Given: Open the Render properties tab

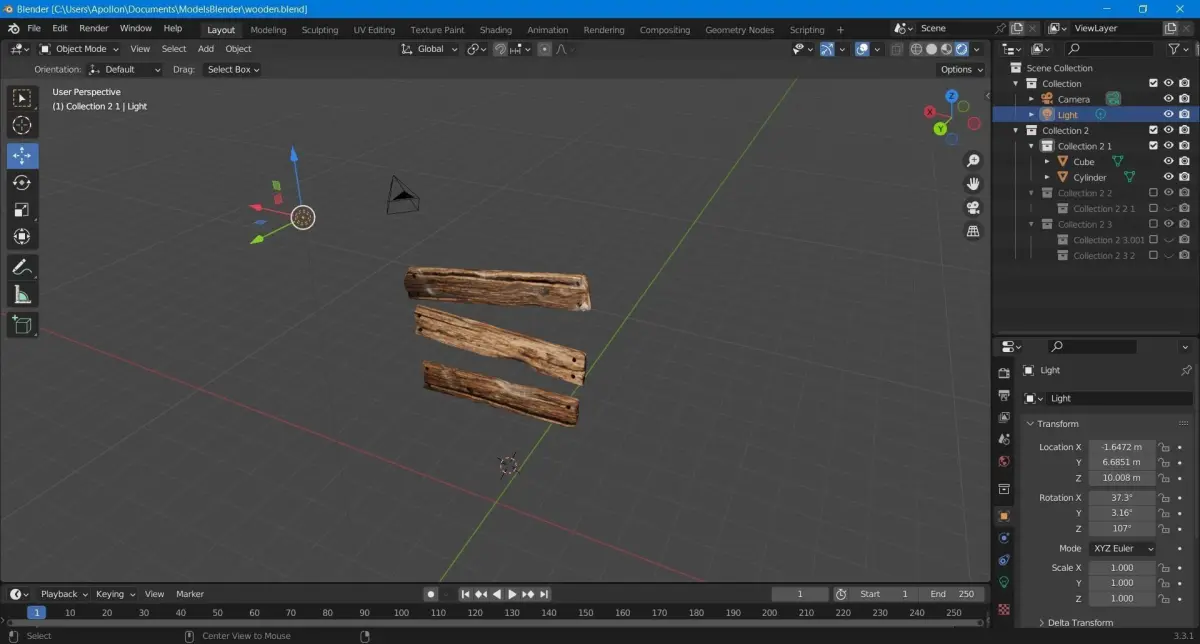Looking at the screenshot, I should tap(1004, 373).
